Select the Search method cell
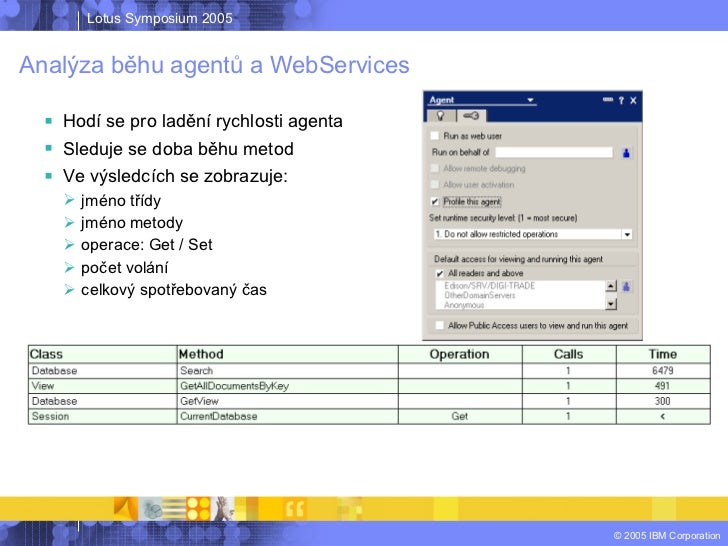728x546 pixels. [287, 370]
